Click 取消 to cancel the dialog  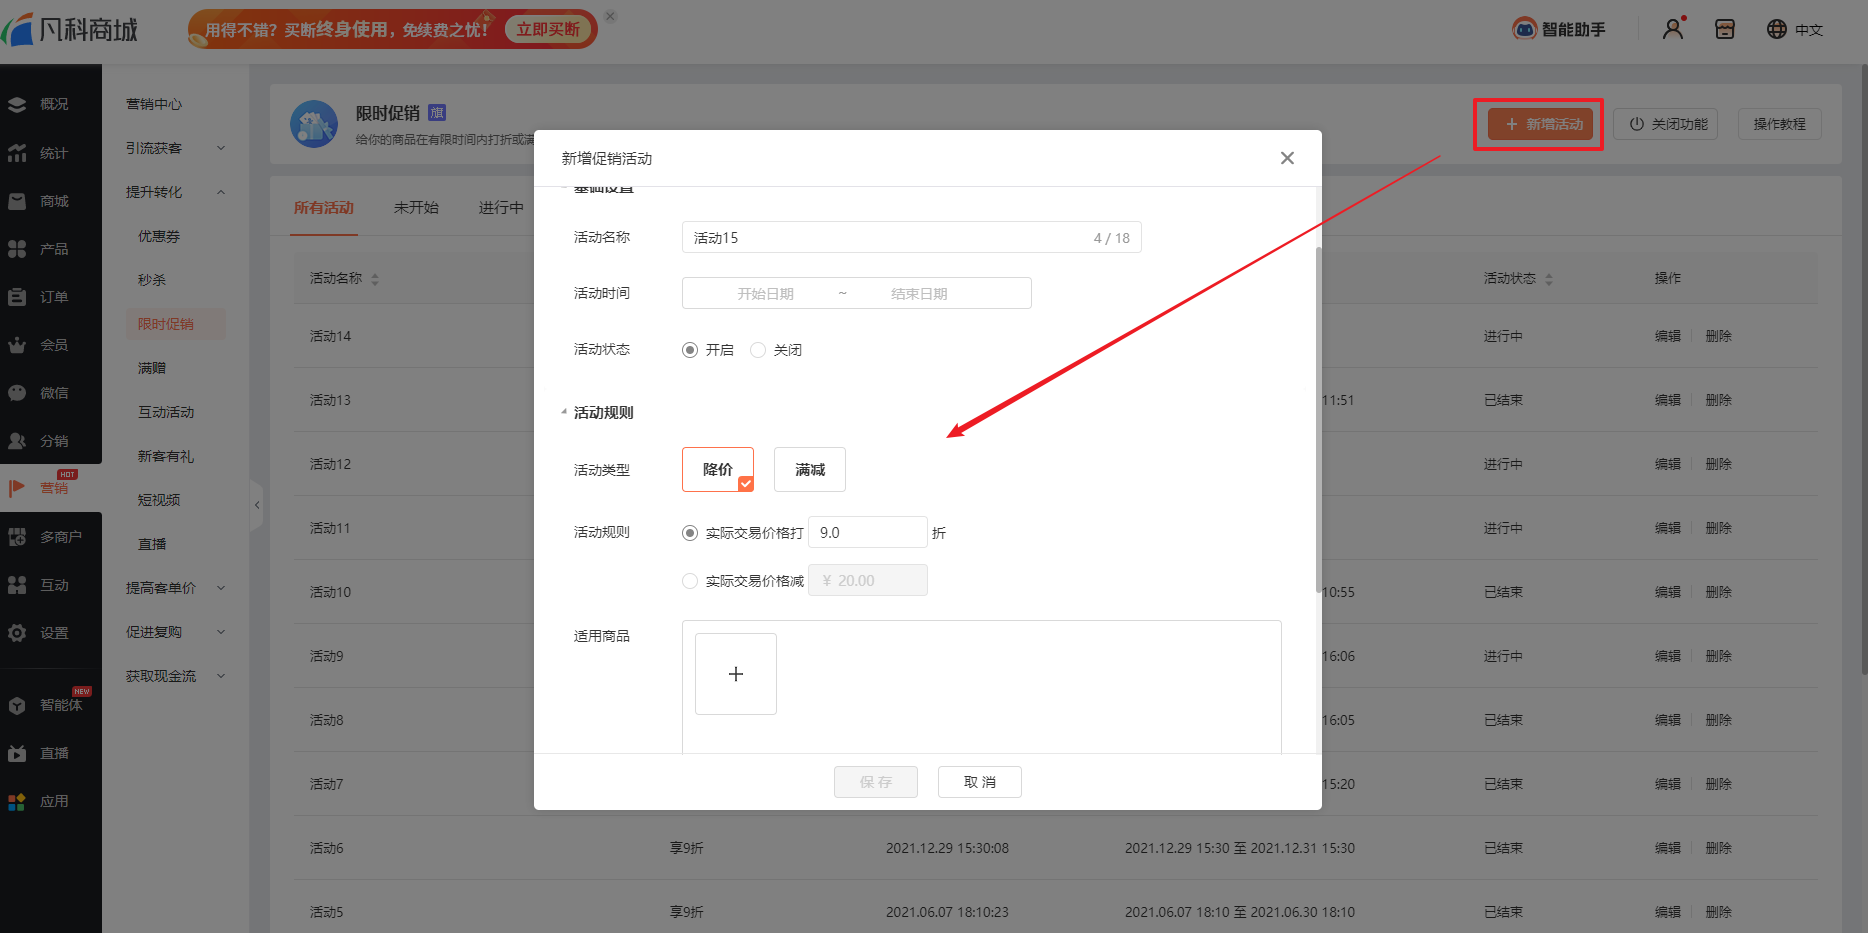(979, 782)
